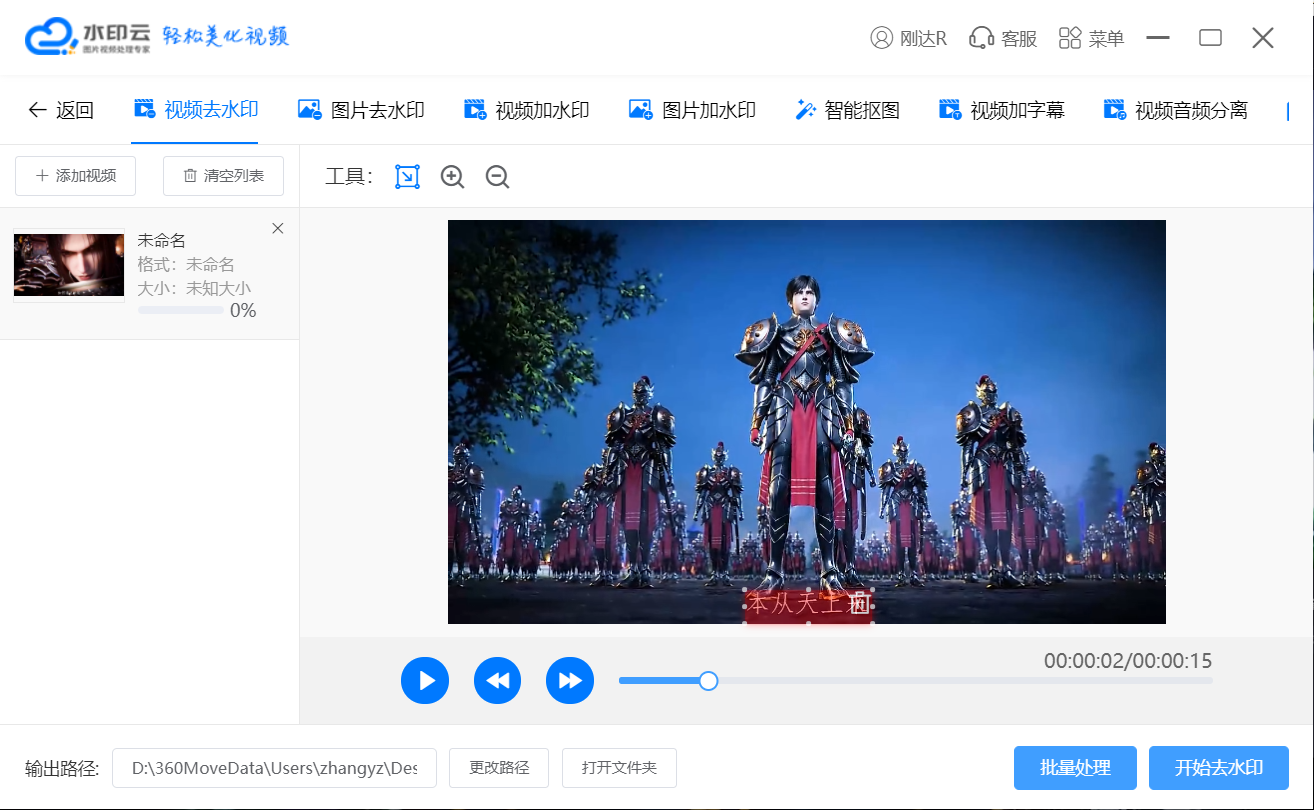Open the 刚达R user account
This screenshot has height=810, width=1314.
(908, 38)
